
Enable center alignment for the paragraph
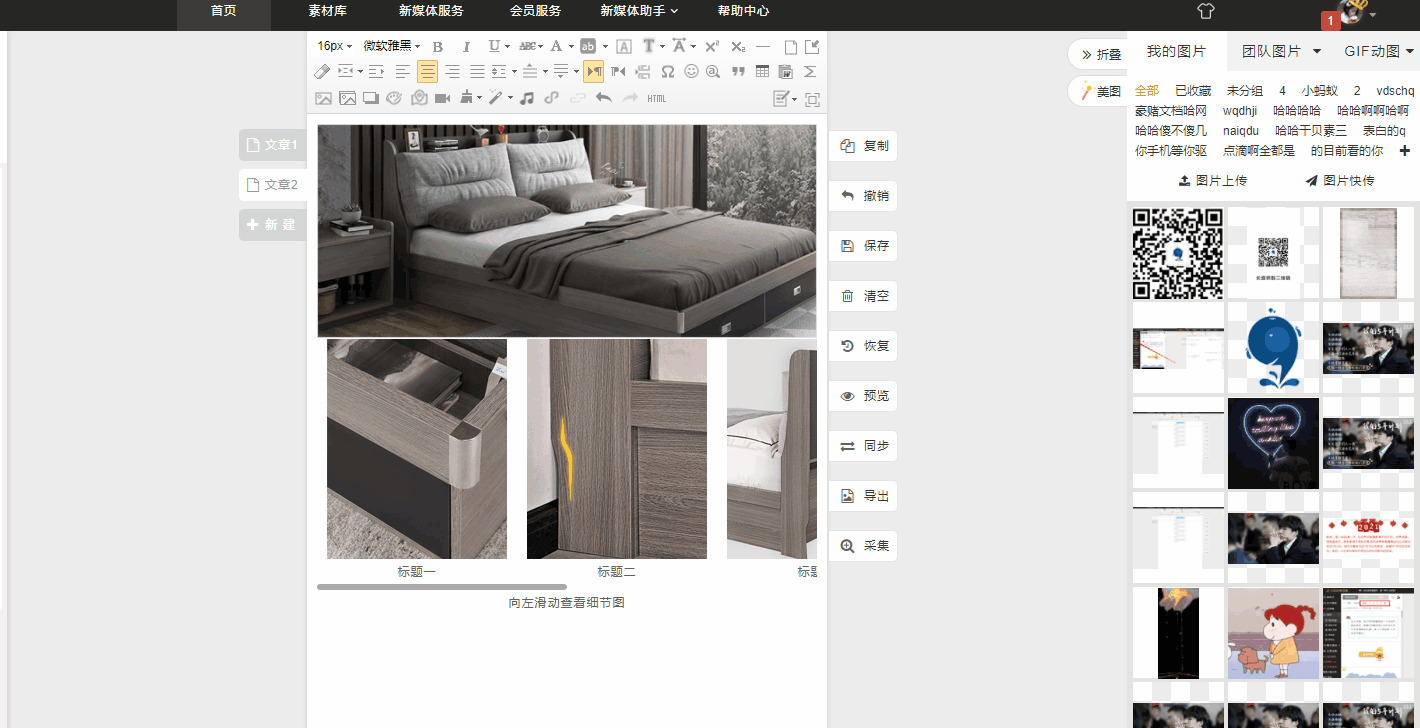pyautogui.click(x=427, y=72)
